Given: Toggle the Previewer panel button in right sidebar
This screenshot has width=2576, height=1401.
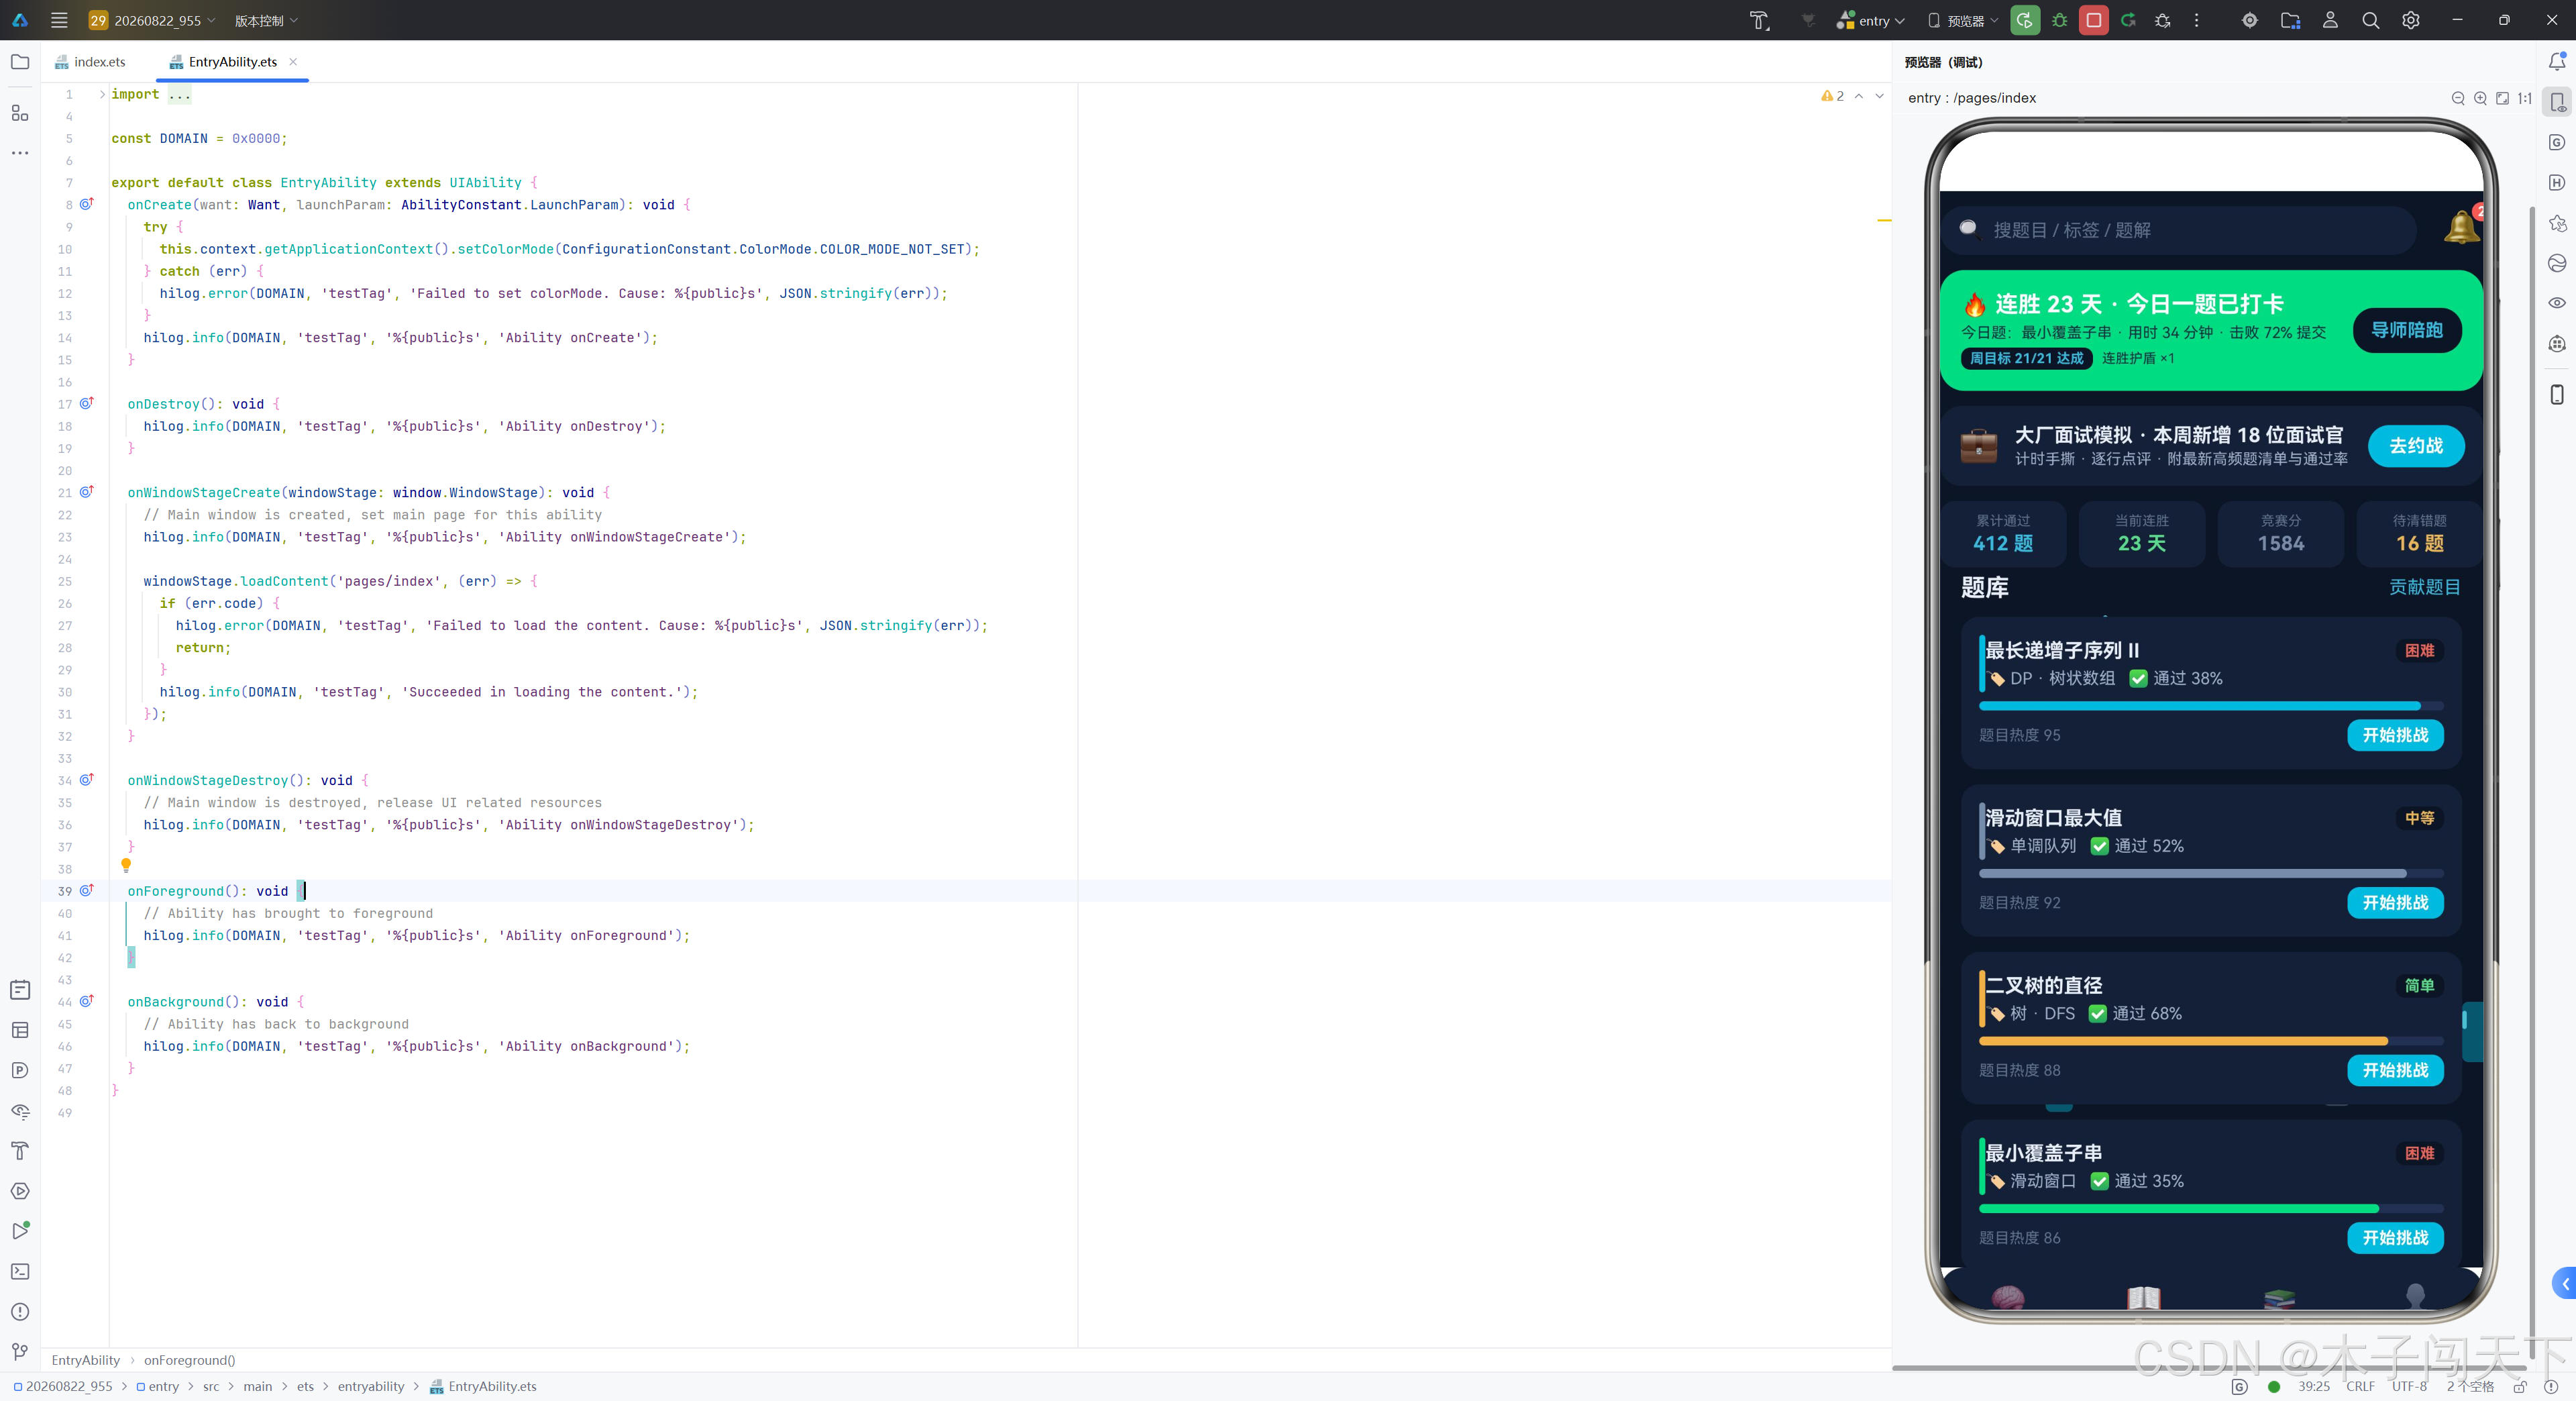Looking at the screenshot, I should (x=2557, y=102).
